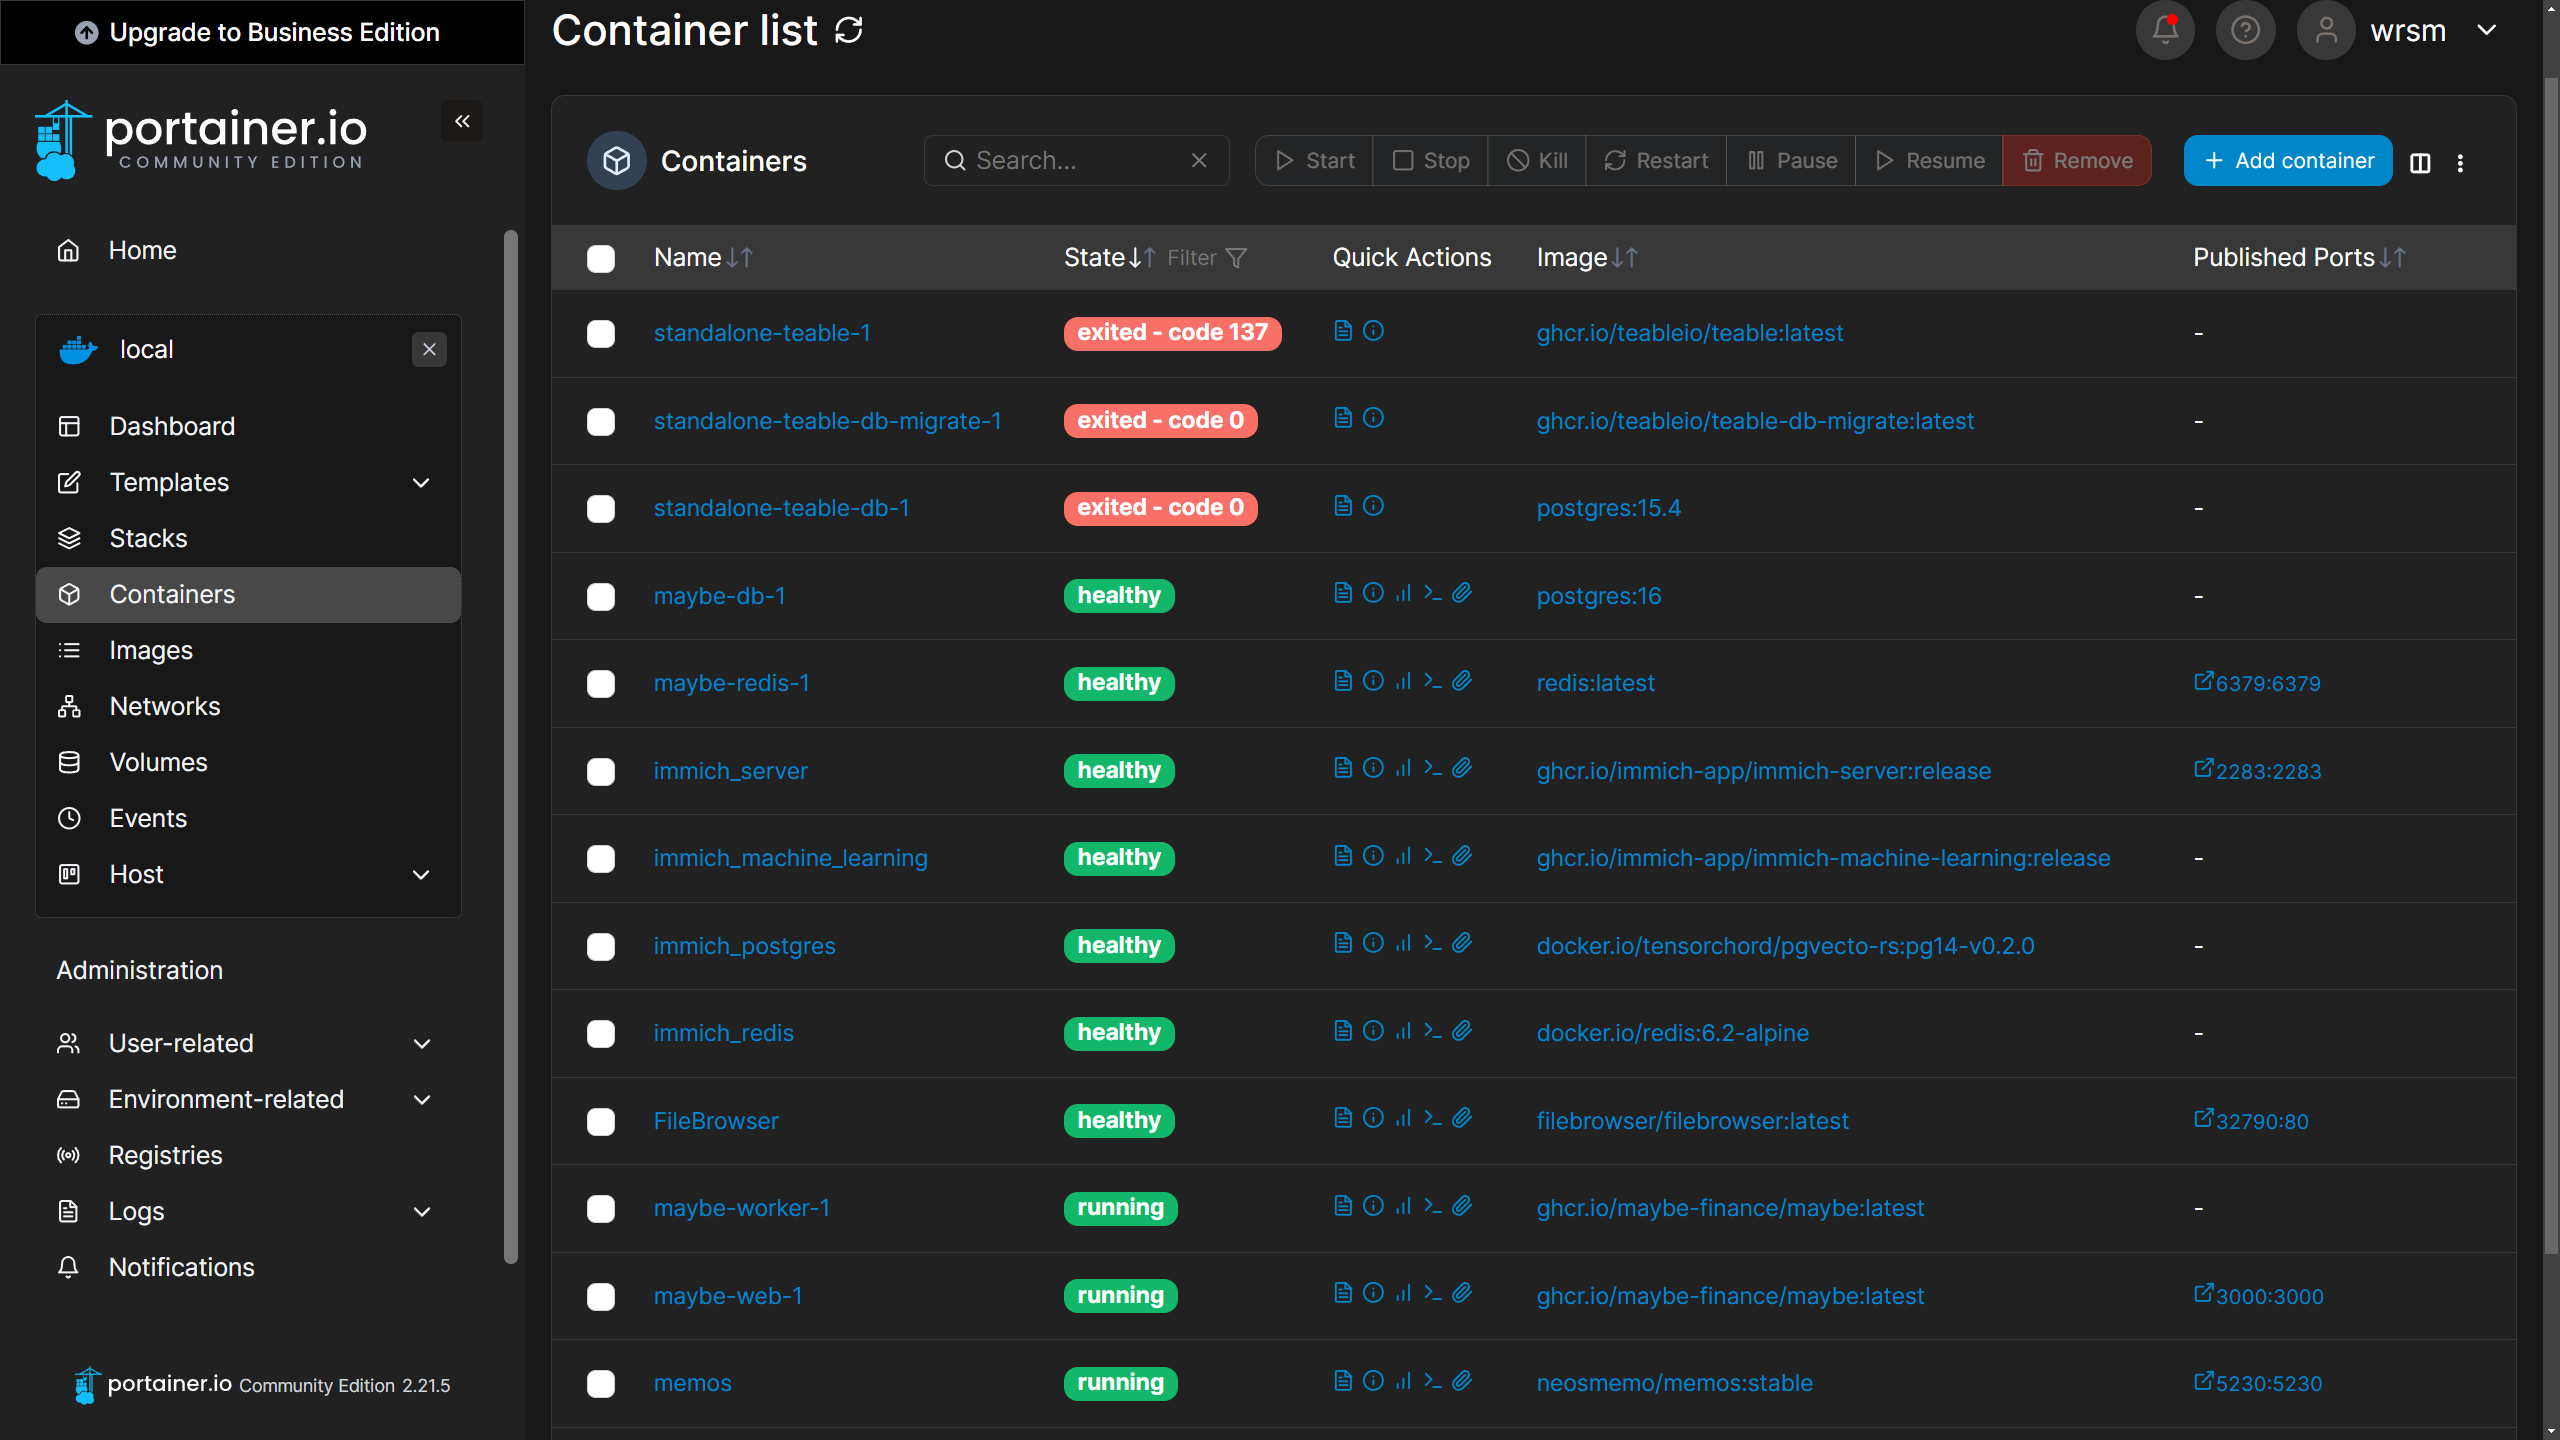The height and width of the screenshot is (1440, 2560).
Task: Open Dashboard in sidebar
Action: pyautogui.click(x=248, y=426)
